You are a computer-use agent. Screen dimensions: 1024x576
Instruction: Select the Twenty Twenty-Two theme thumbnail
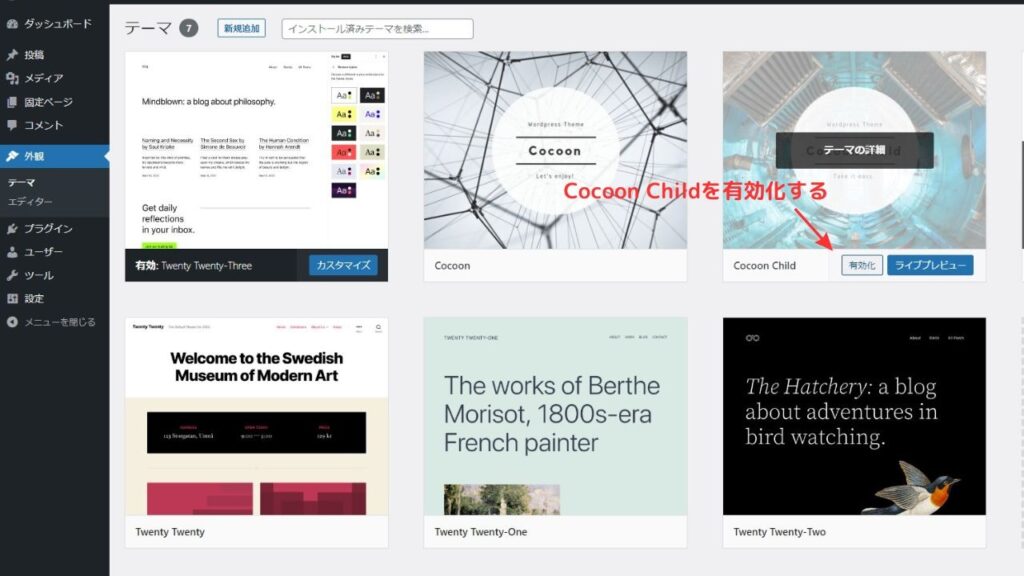point(854,417)
